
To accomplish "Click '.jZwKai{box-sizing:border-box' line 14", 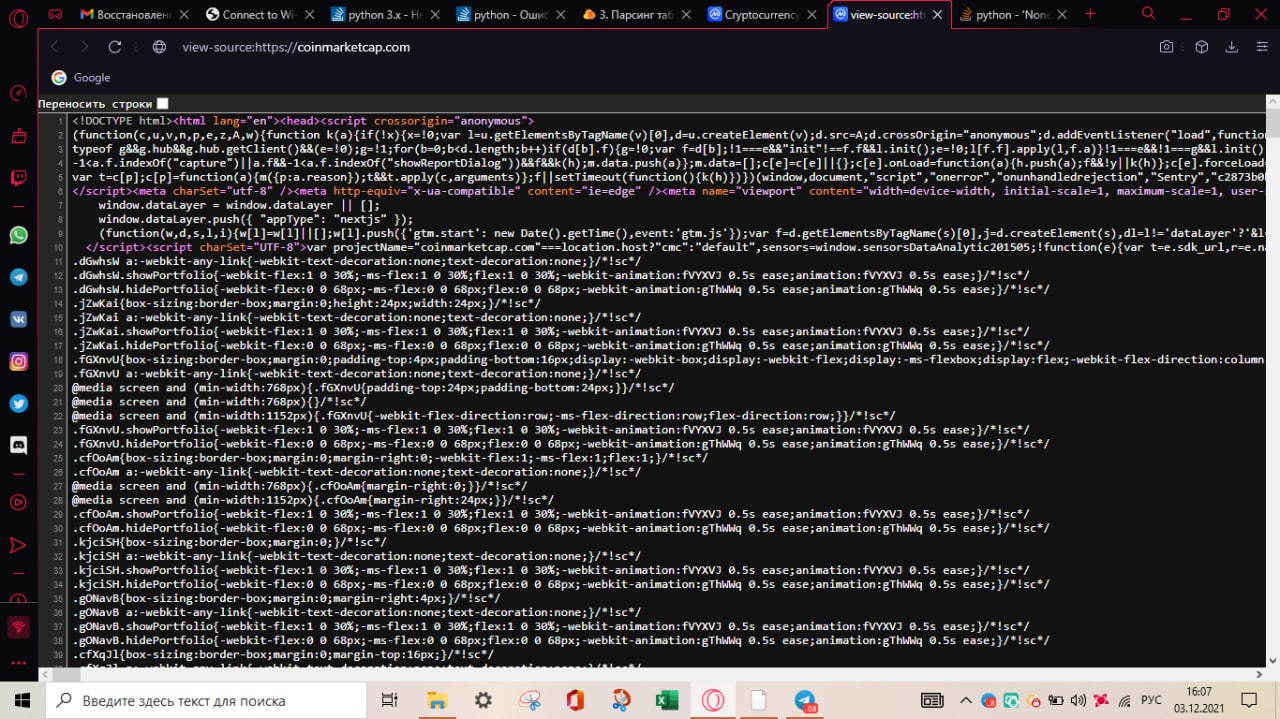I will tap(307, 303).
